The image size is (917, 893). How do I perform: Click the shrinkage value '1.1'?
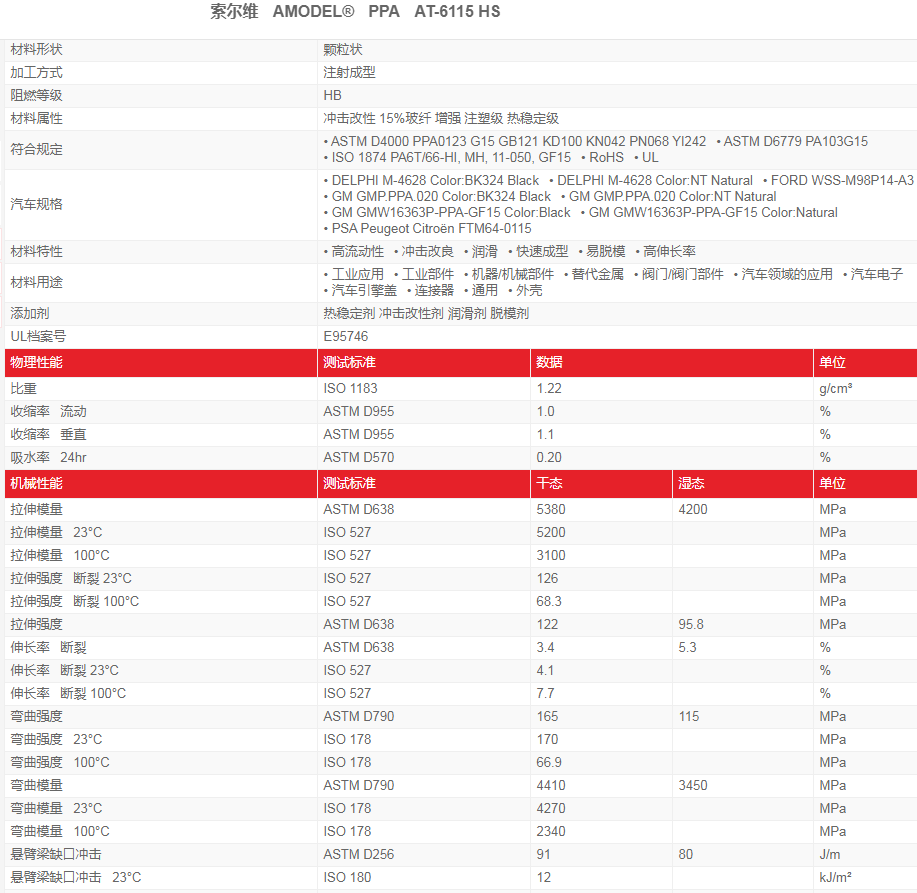tap(545, 435)
